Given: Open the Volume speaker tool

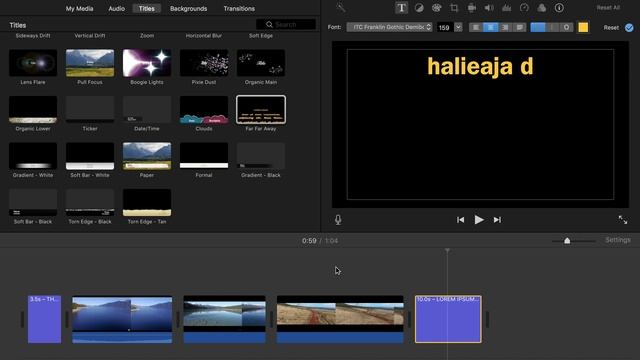Looking at the screenshot, I should (x=489, y=8).
